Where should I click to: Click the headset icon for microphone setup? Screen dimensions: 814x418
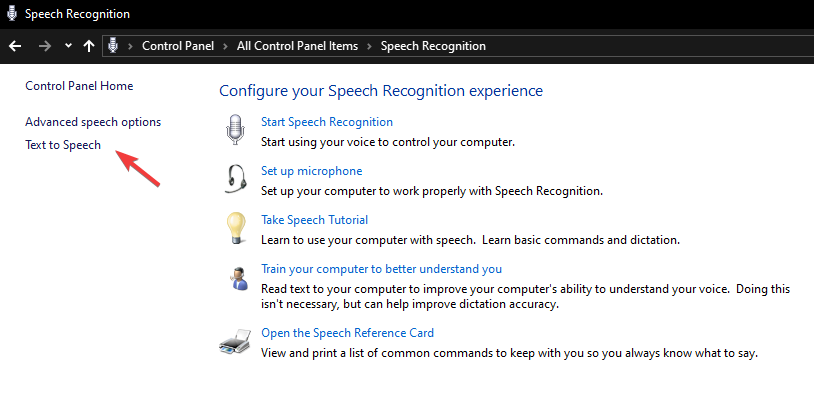(236, 179)
